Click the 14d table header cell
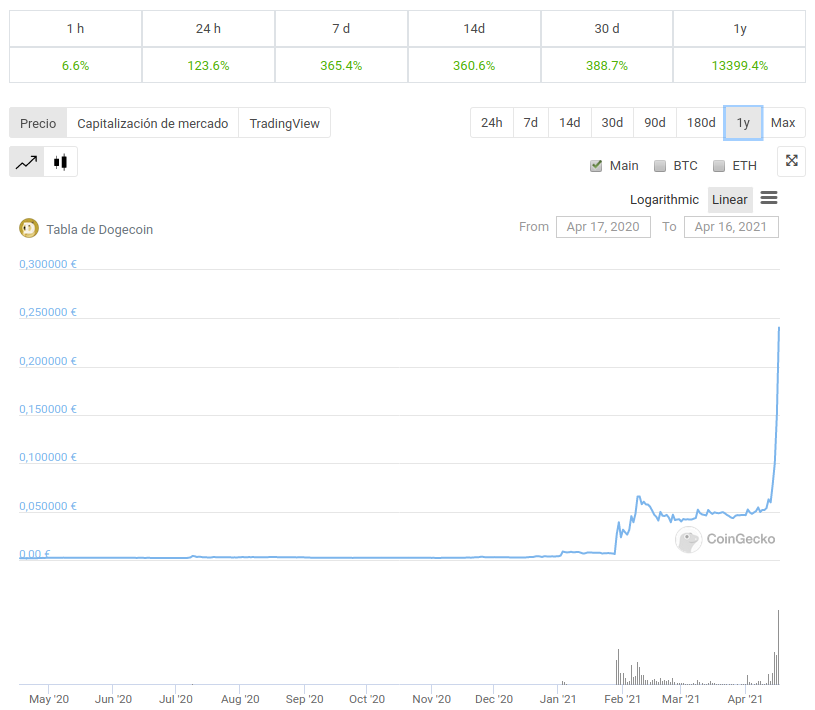Image resolution: width=815 pixels, height=710 pixels. coord(474,29)
